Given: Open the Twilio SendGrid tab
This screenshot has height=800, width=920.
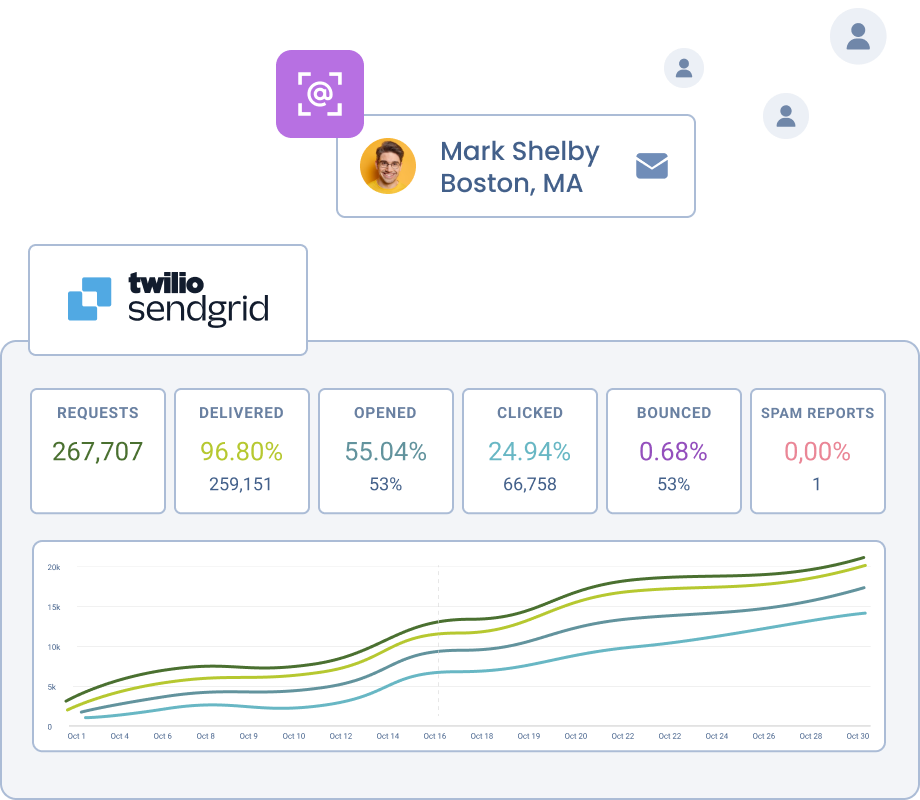Looking at the screenshot, I should tap(168, 299).
